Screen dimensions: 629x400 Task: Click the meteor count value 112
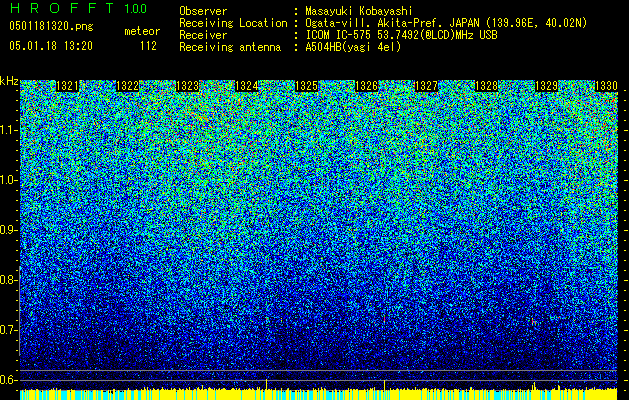pos(148,46)
